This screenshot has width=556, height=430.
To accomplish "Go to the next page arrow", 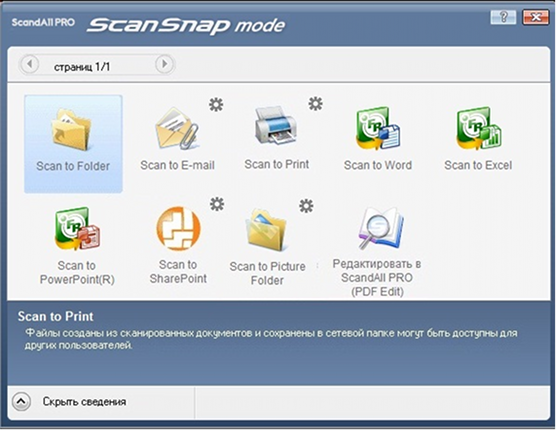I will pyautogui.click(x=164, y=65).
